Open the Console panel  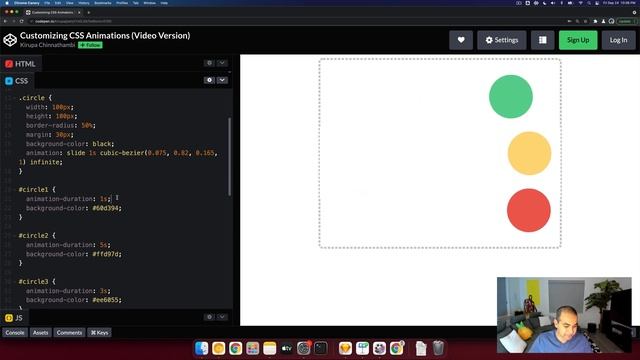click(x=15, y=333)
